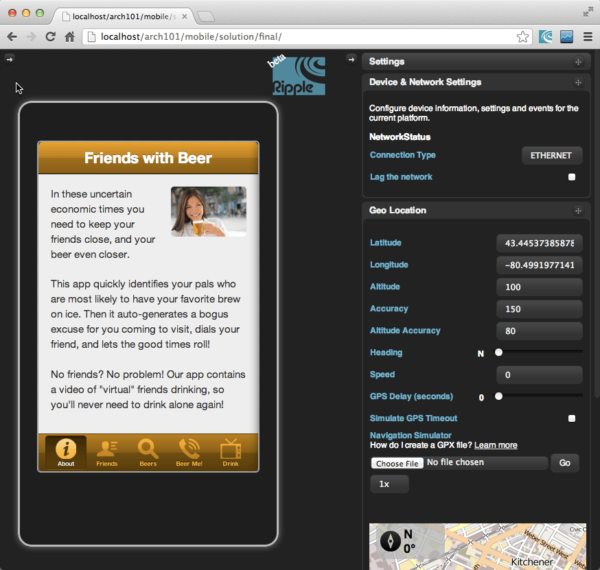The height and width of the screenshot is (570, 600).
Task: Collapse the Geo Location panel
Action: (x=578, y=210)
